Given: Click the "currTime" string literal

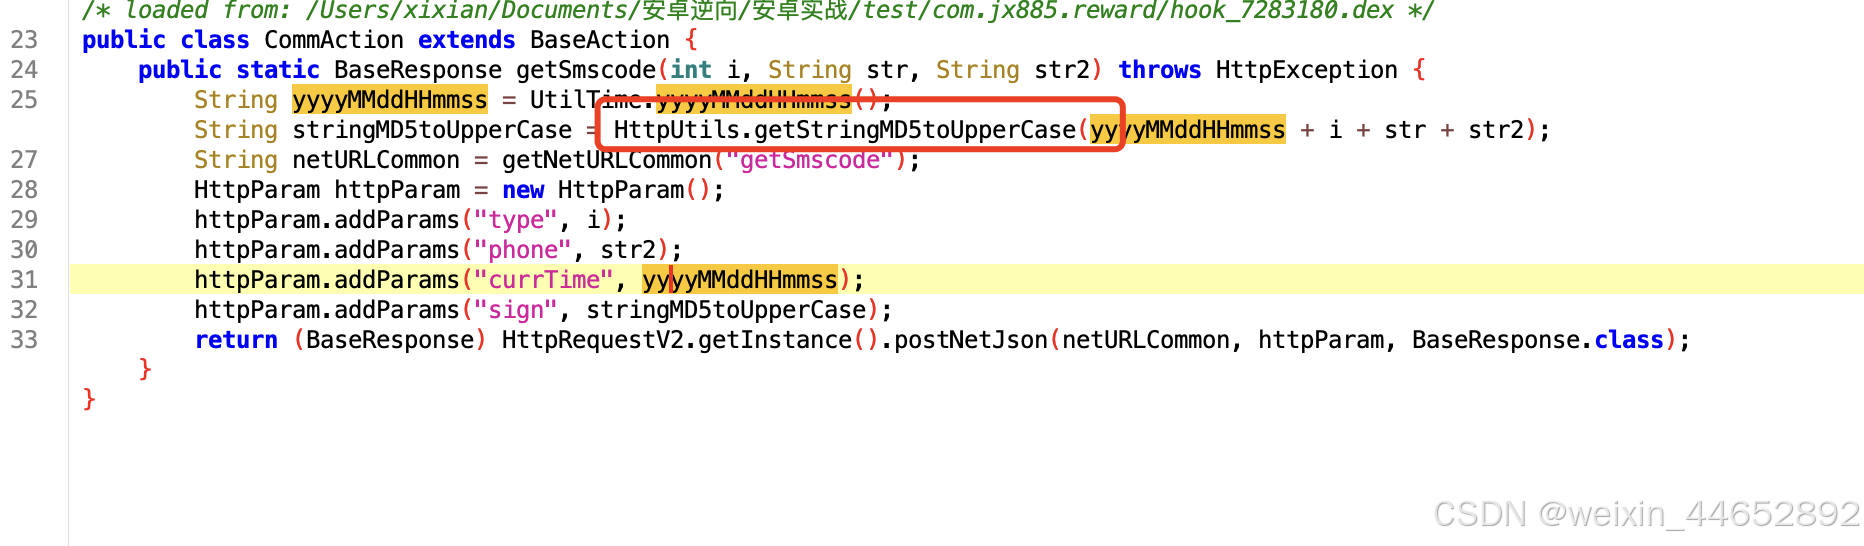Looking at the screenshot, I should point(544,280).
